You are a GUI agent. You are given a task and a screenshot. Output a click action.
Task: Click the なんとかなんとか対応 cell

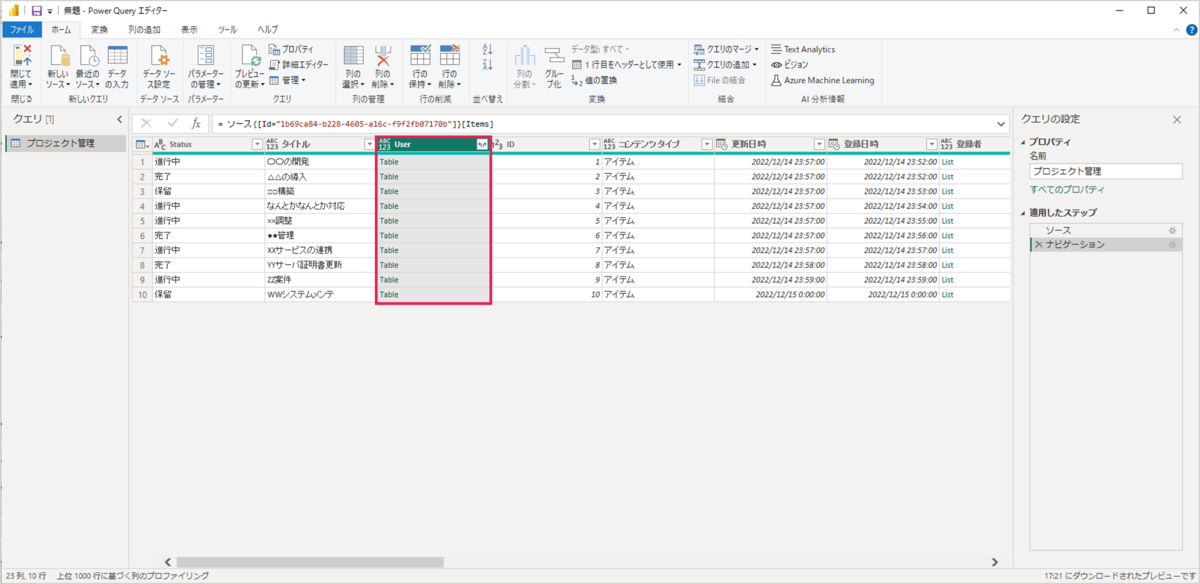point(319,206)
